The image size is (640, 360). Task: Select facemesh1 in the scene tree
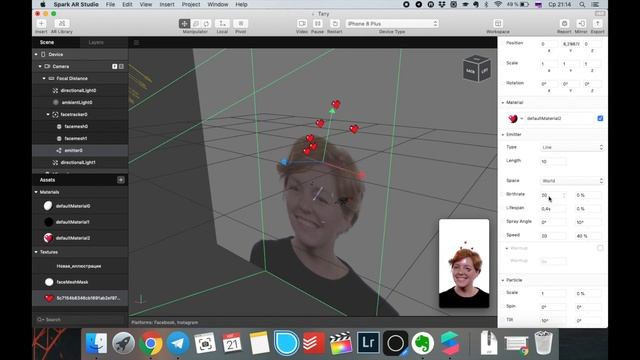pos(76,138)
